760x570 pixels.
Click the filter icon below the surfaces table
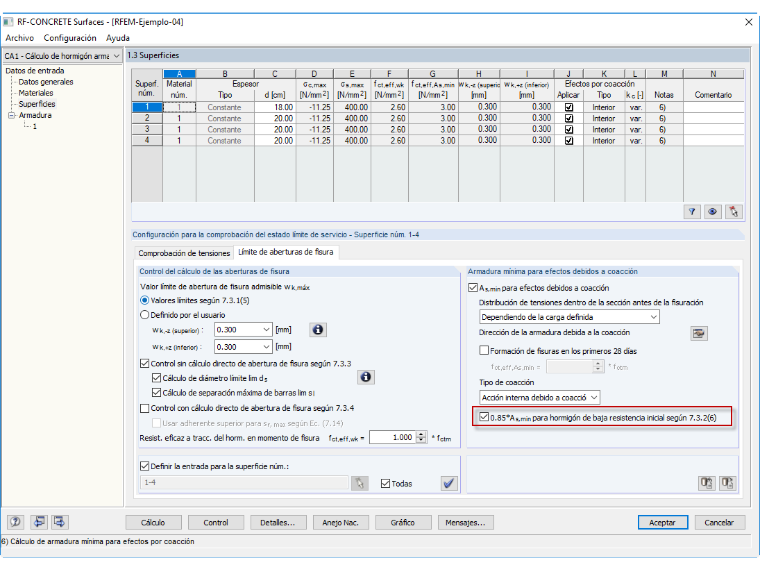pos(692,211)
